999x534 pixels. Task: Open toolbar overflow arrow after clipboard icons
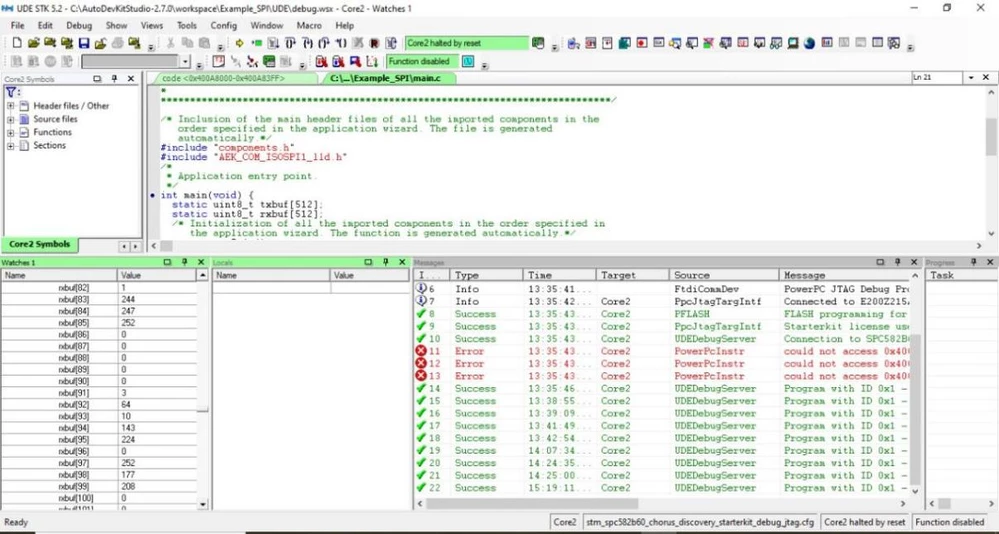click(220, 47)
